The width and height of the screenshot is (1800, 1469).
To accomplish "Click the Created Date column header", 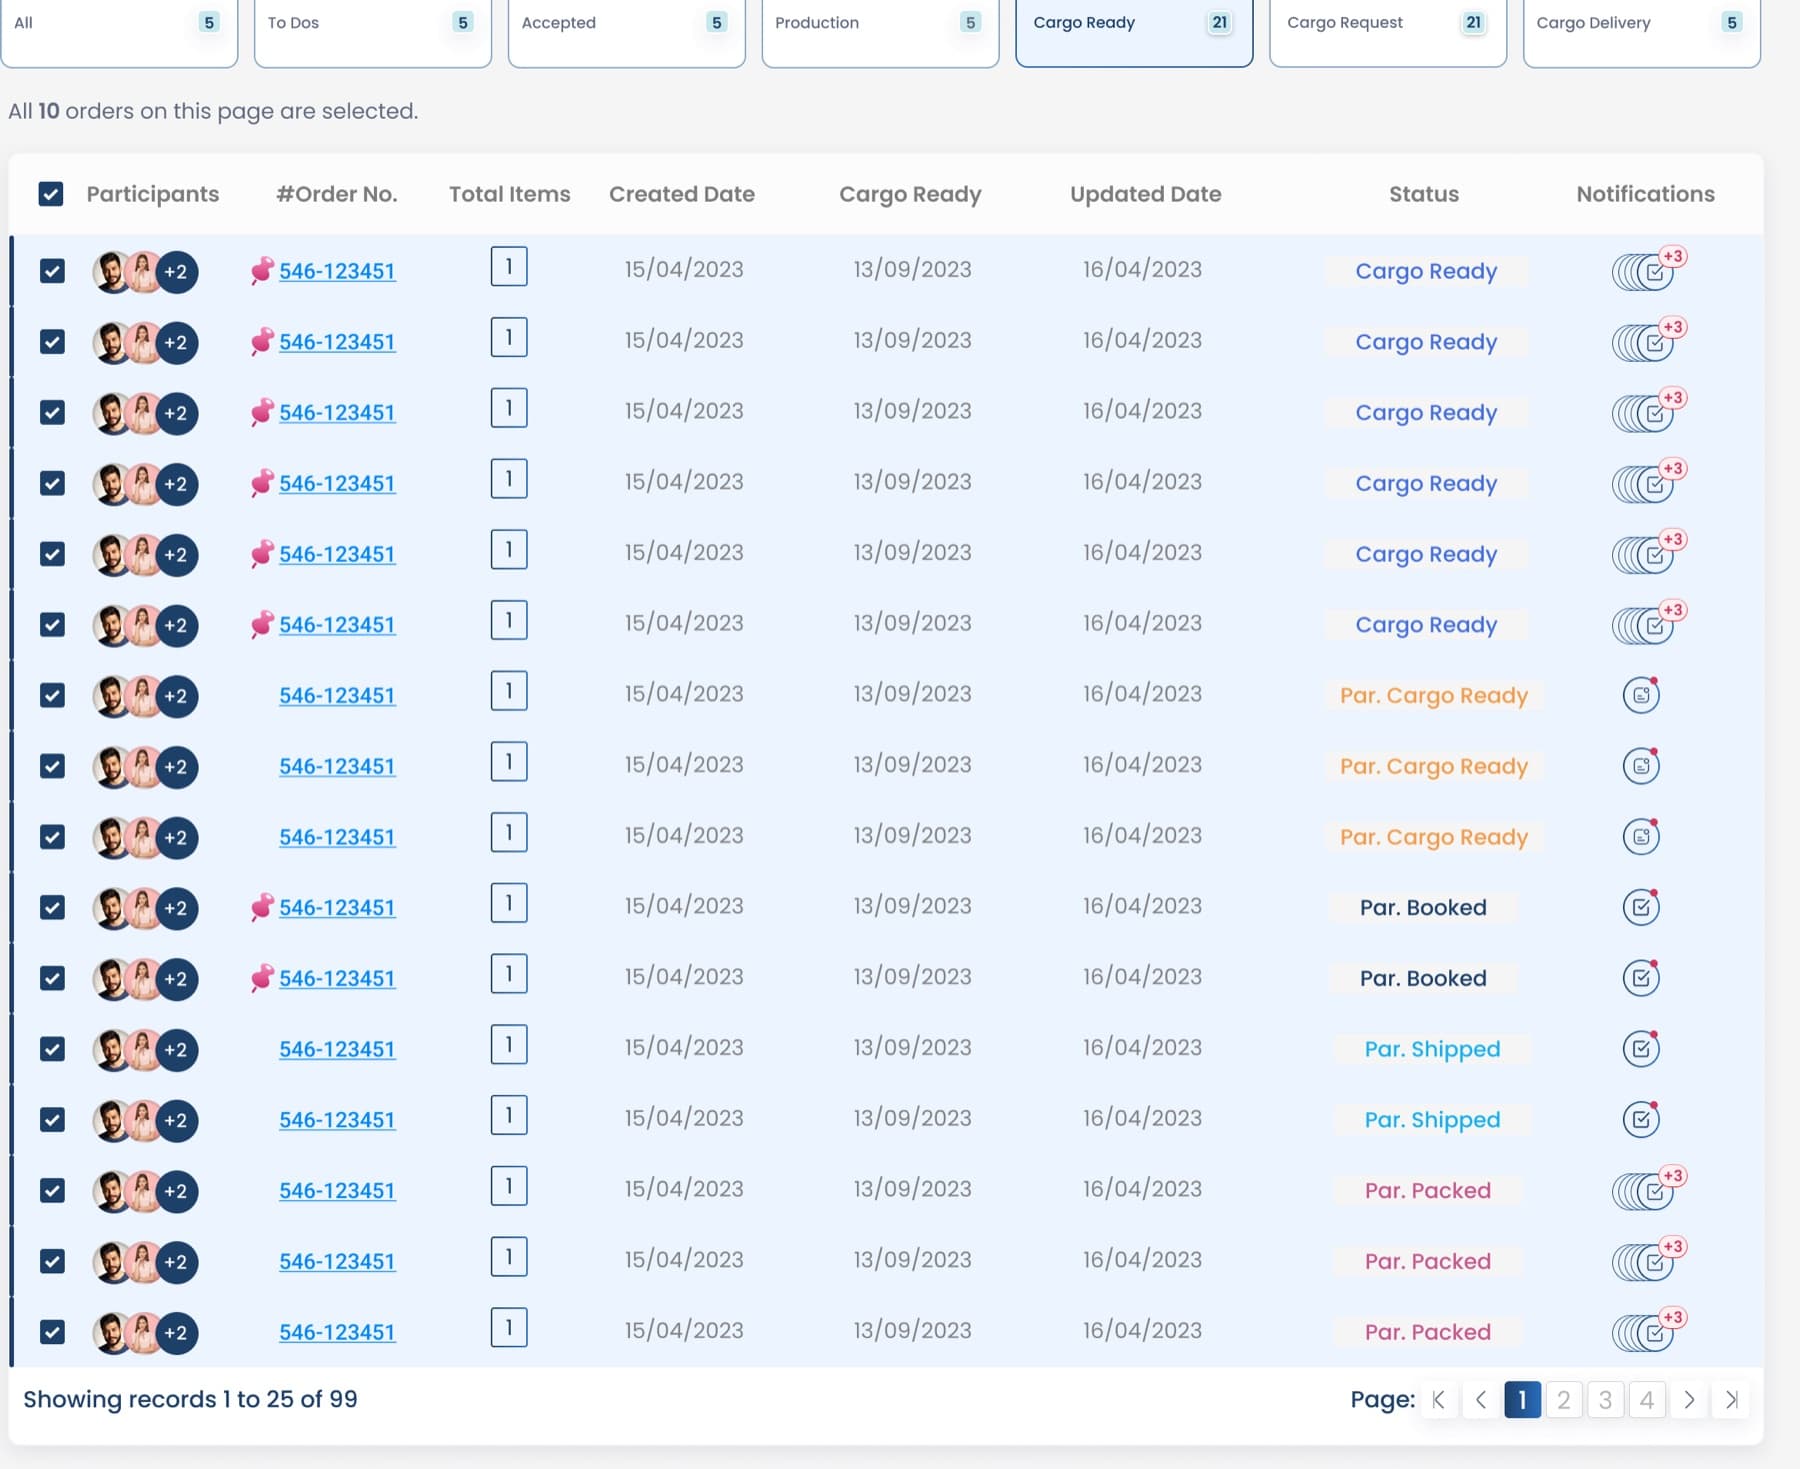I will point(682,194).
